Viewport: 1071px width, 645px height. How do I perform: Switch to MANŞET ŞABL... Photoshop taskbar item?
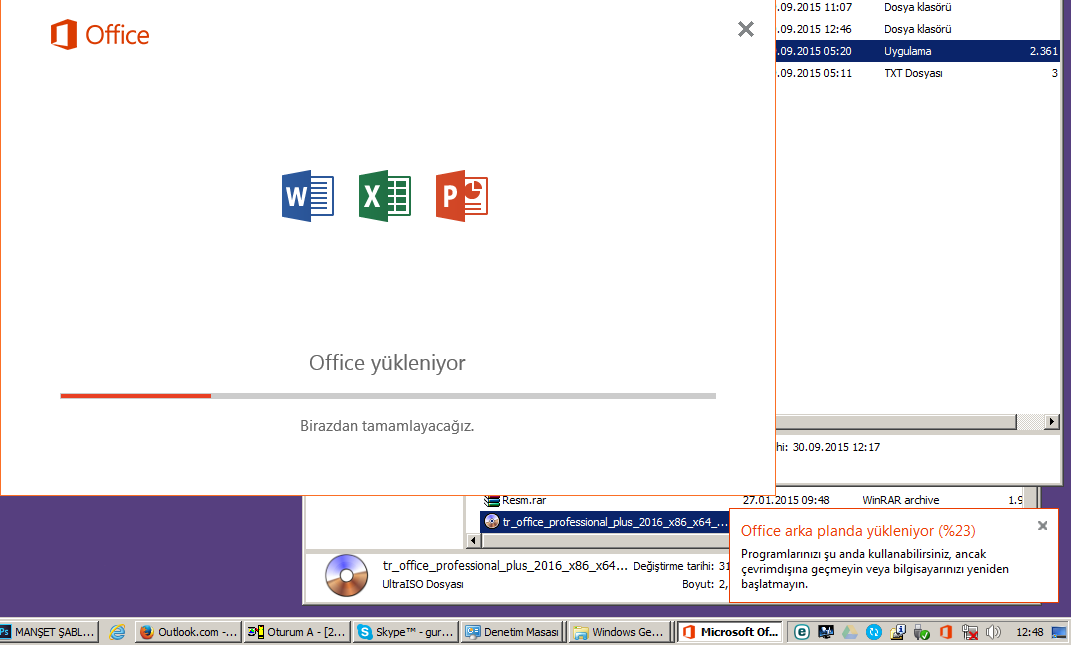pyautogui.click(x=49, y=632)
